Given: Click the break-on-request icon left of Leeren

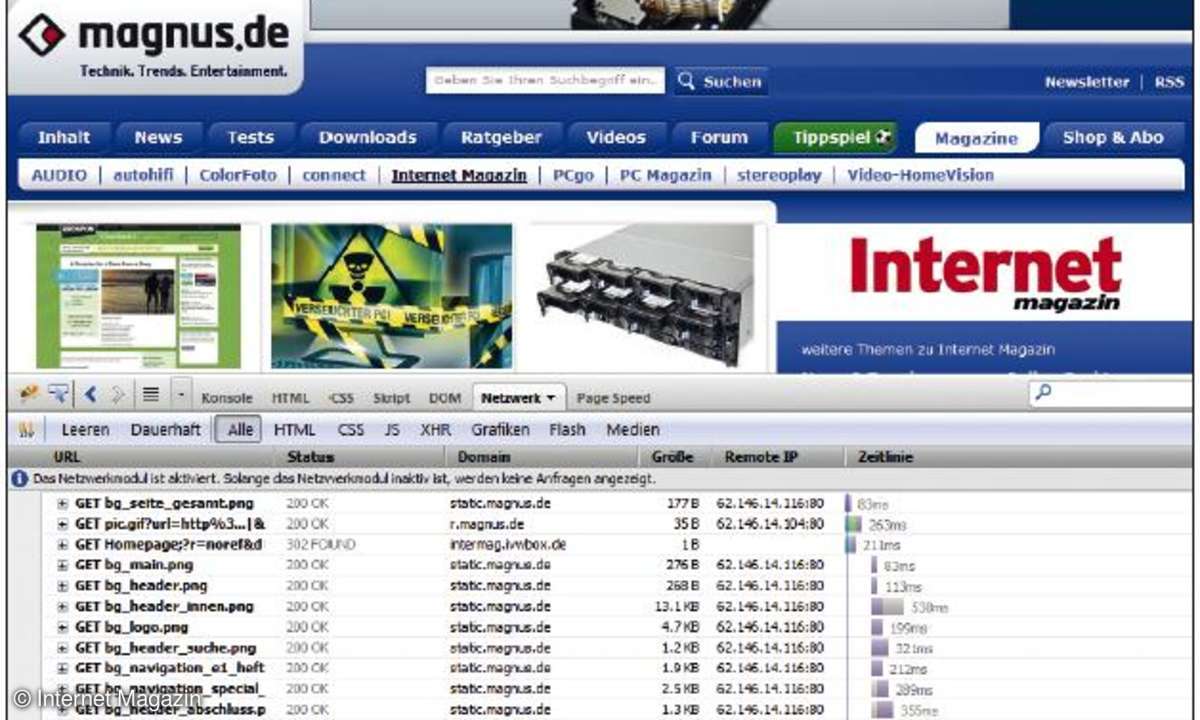Looking at the screenshot, I should pyautogui.click(x=27, y=430).
